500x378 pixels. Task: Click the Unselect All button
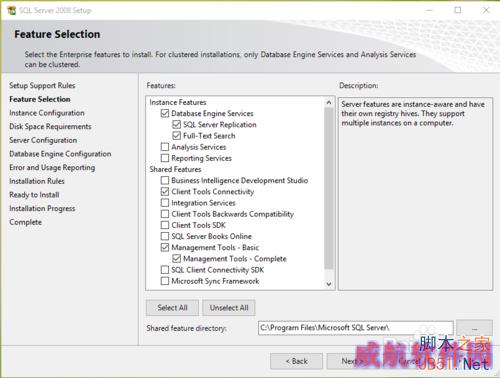coord(229,308)
